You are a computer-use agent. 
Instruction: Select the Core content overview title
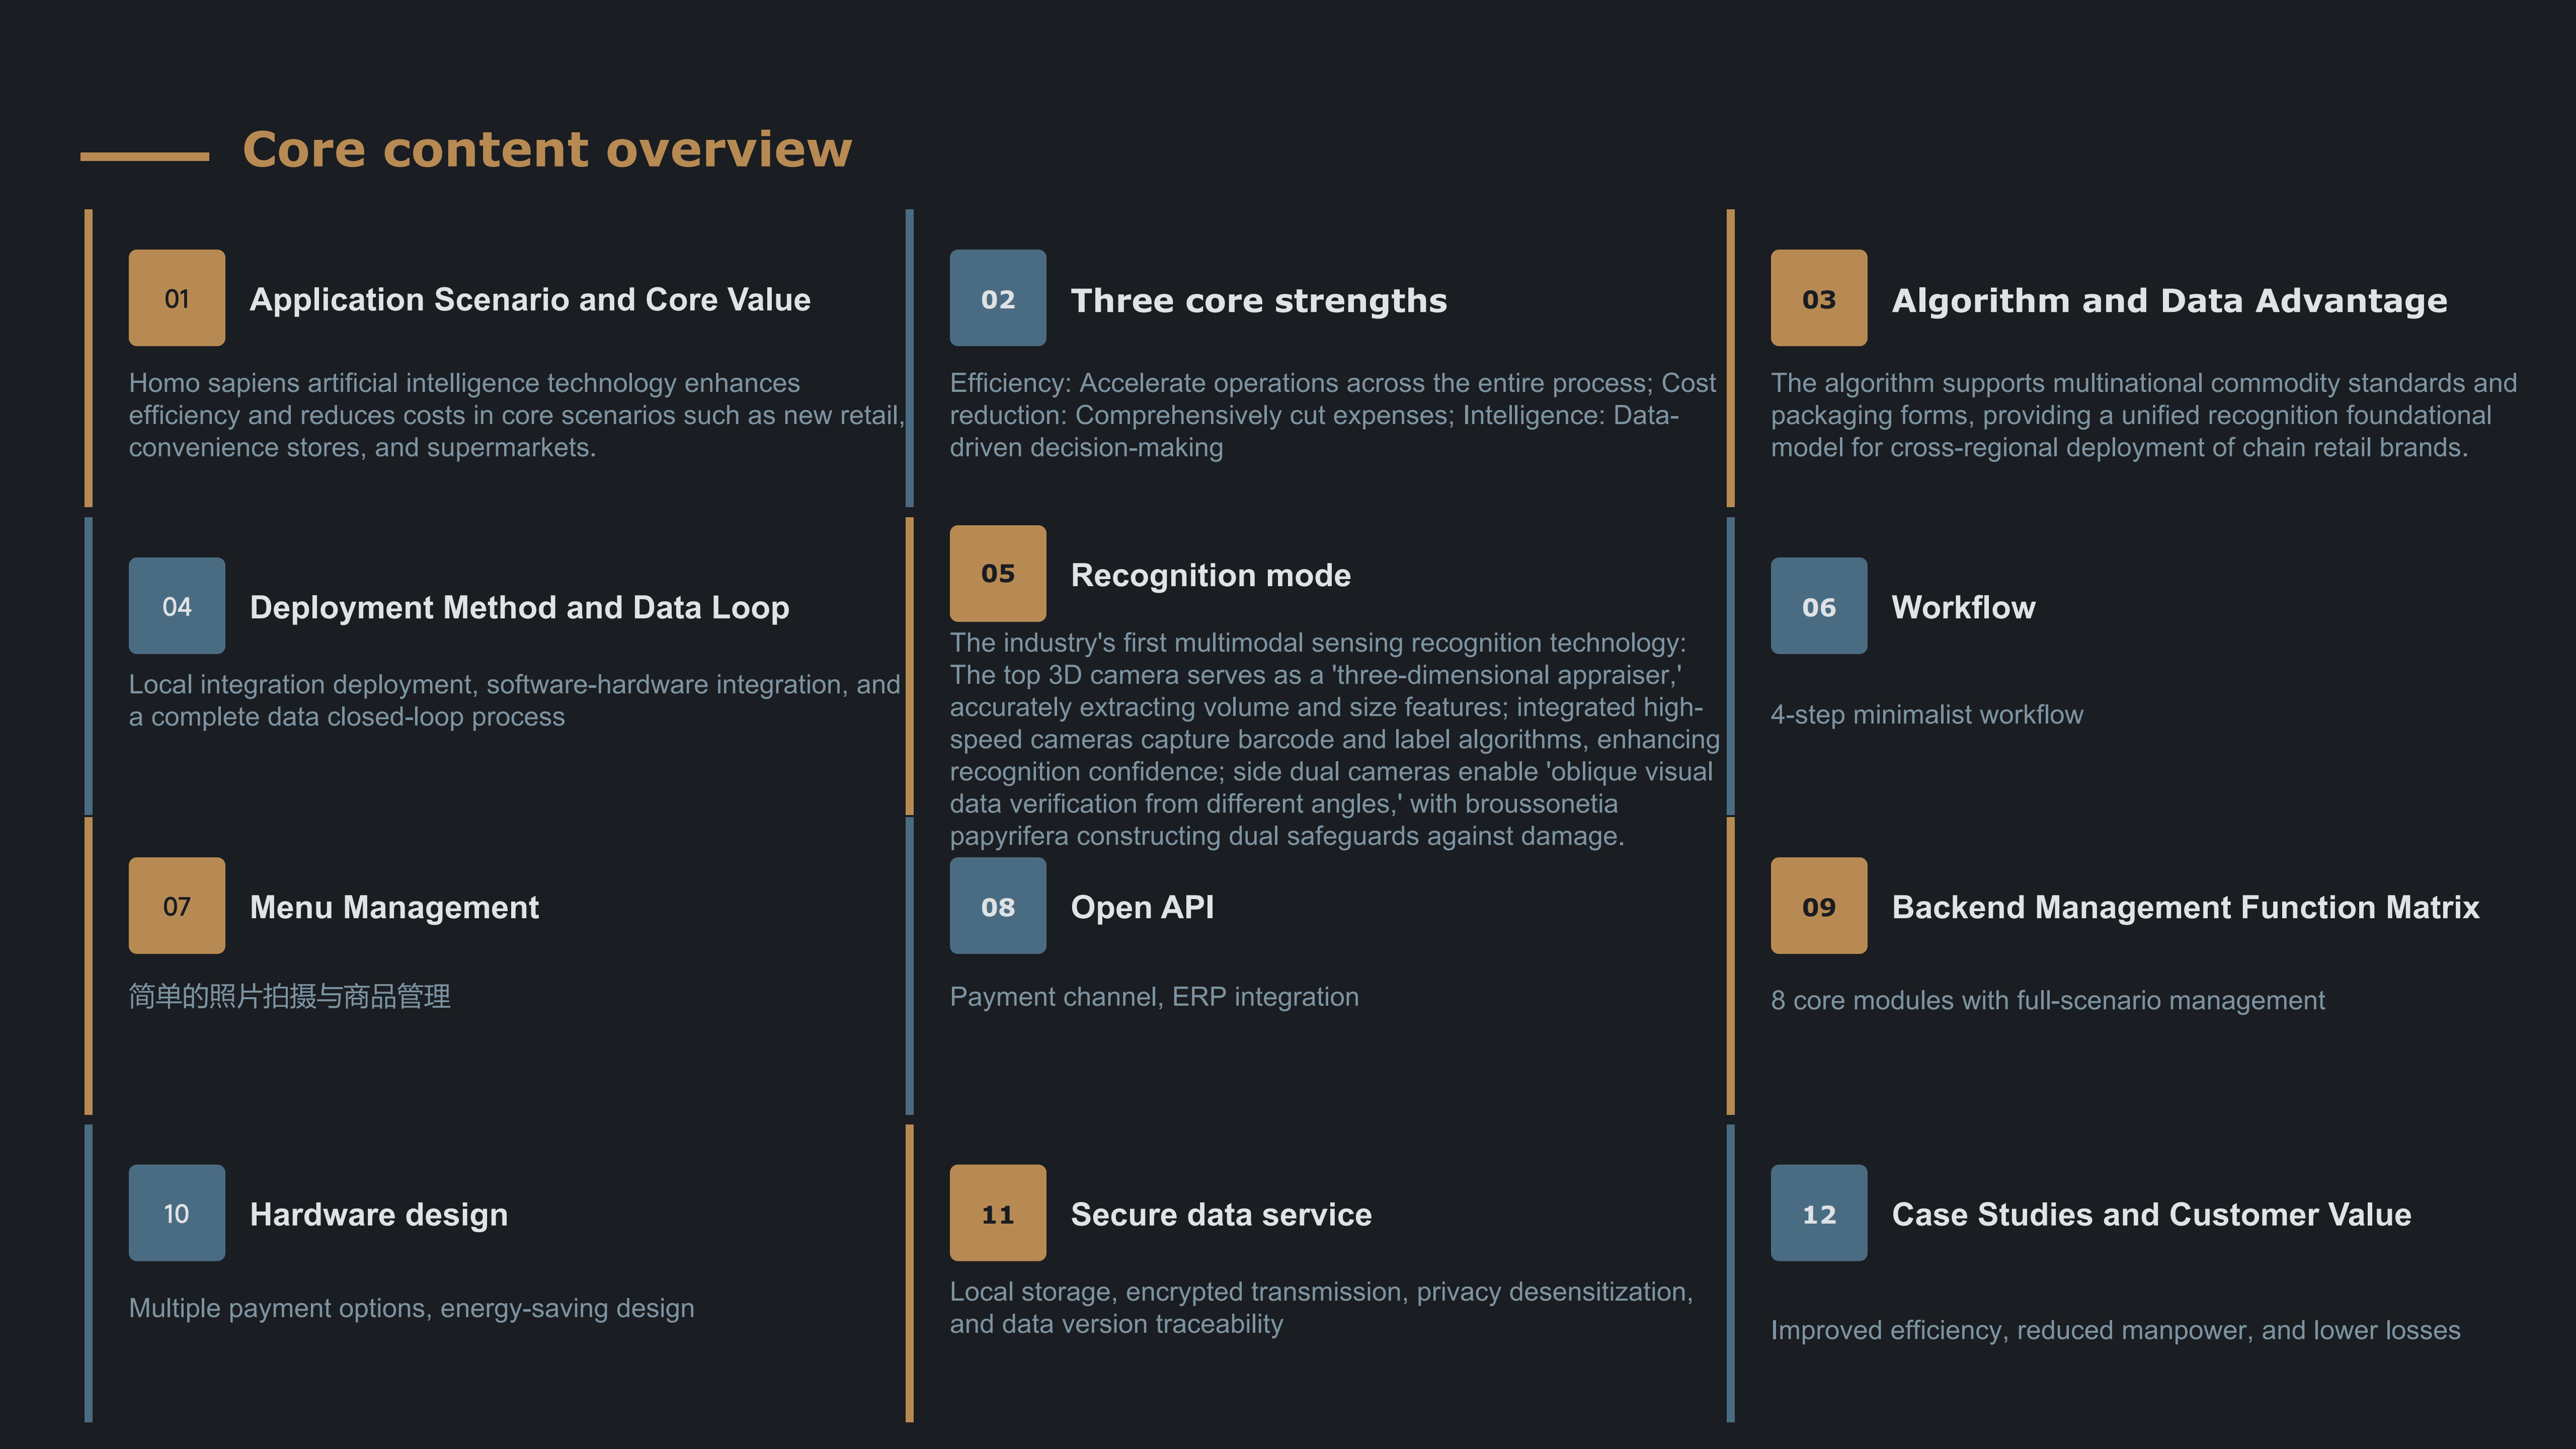point(547,150)
